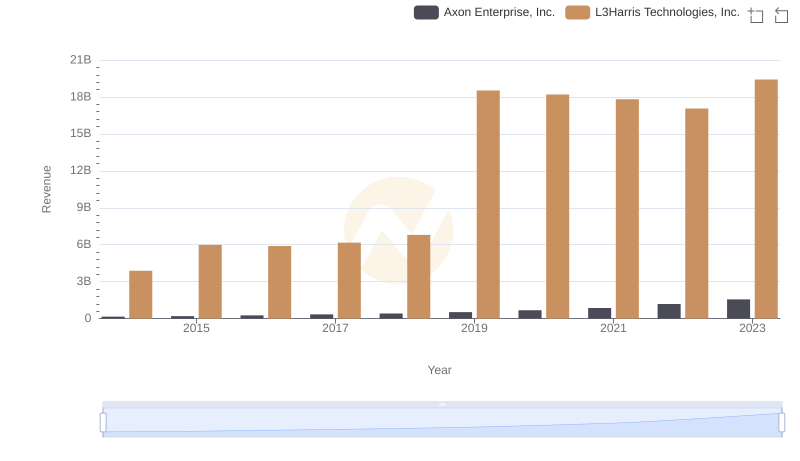
Task: Grab the right data zoom slider handle
Action: pyautogui.click(x=781, y=423)
